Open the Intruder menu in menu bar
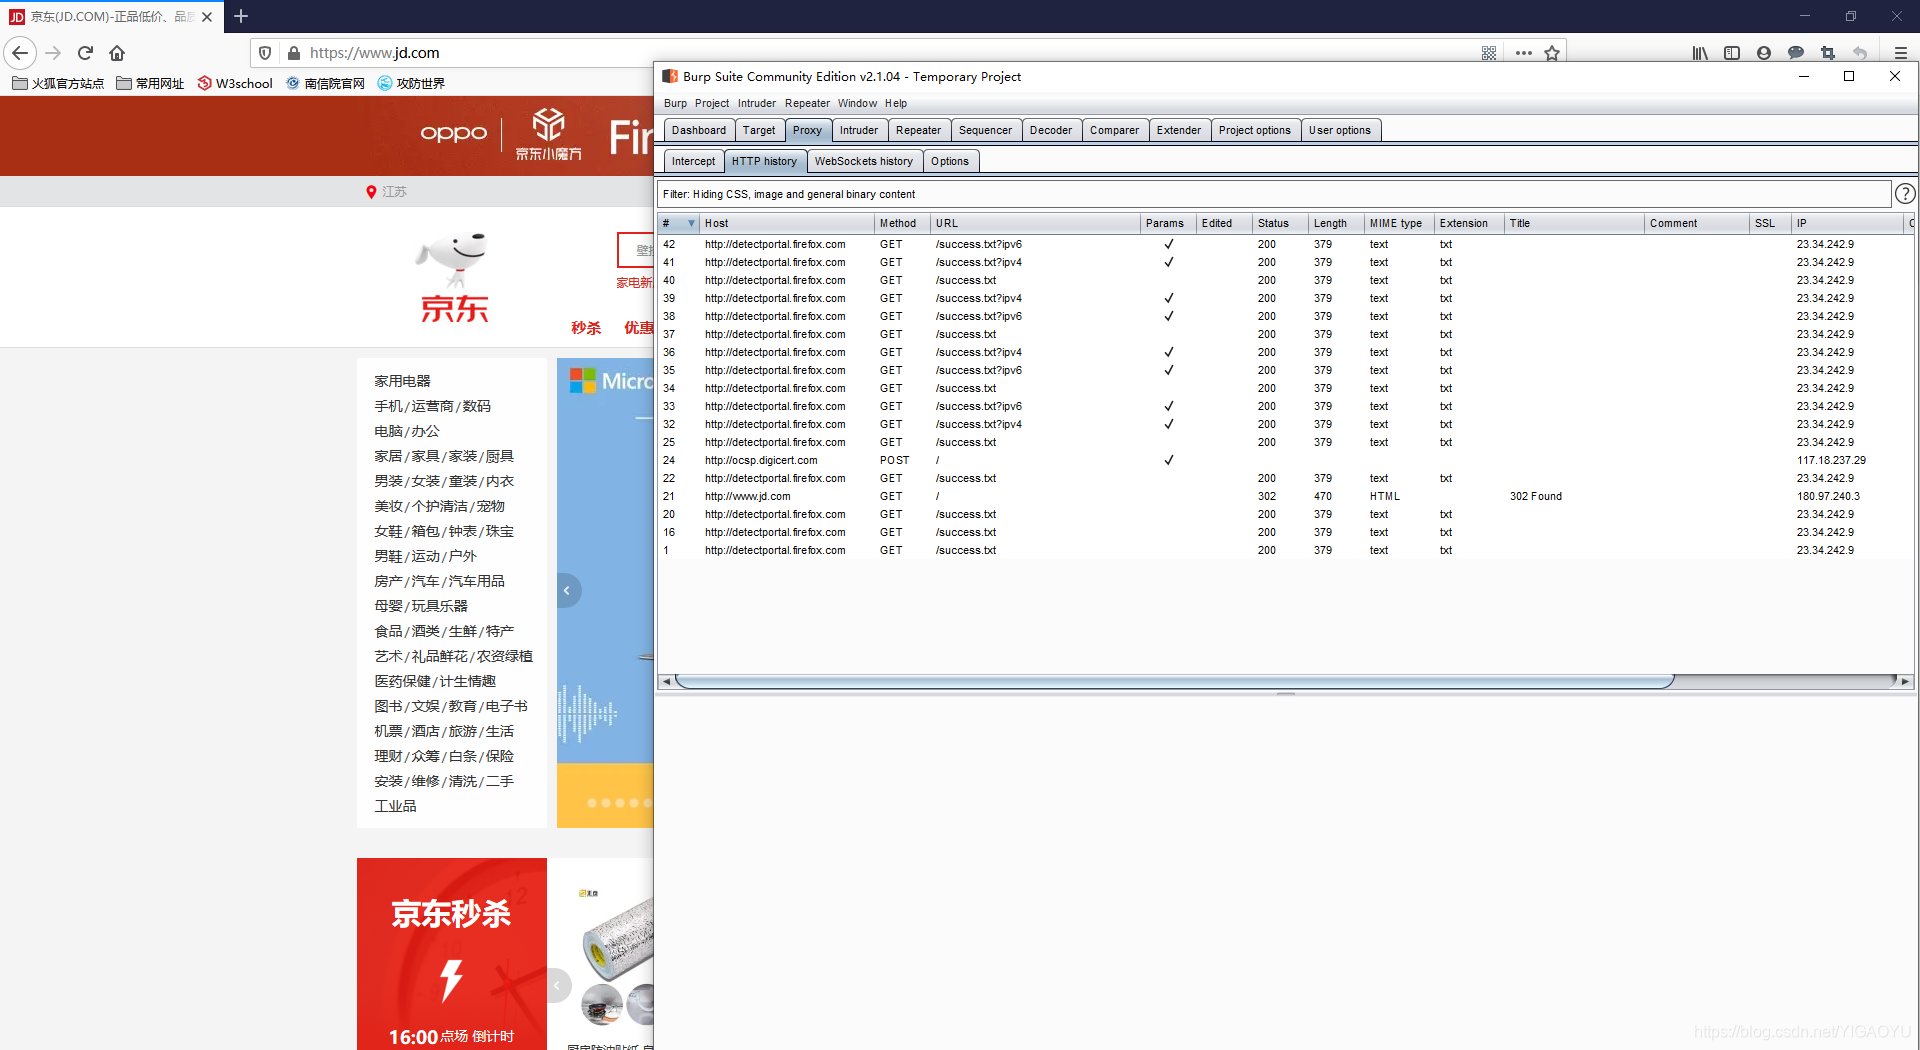 (x=757, y=103)
